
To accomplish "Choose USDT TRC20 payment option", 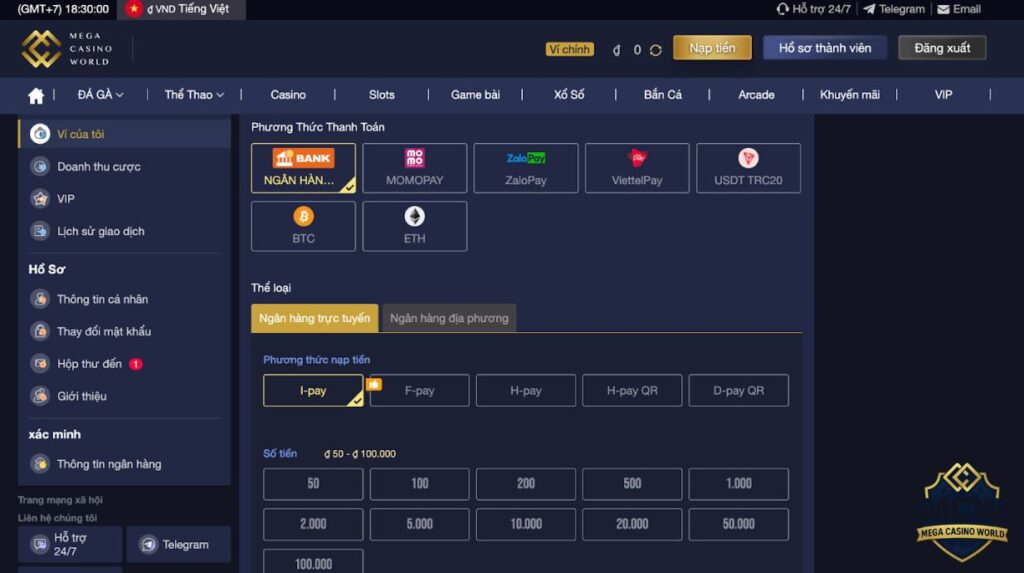I will pyautogui.click(x=748, y=168).
